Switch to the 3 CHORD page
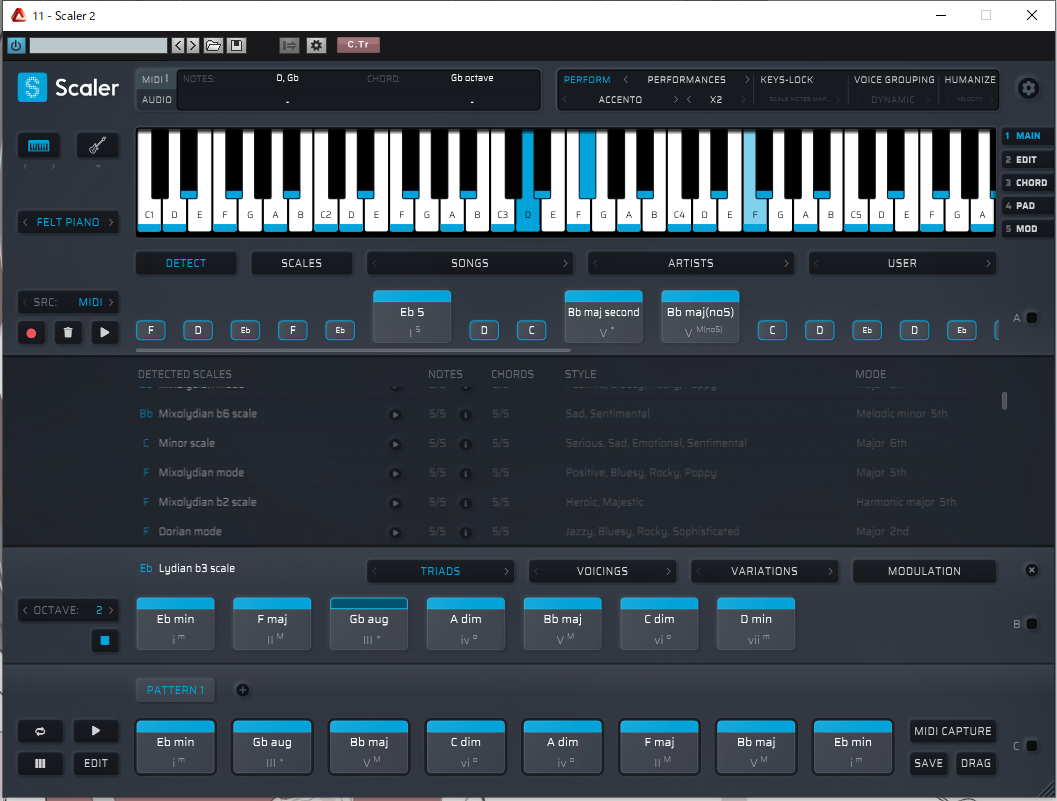 click(1025, 183)
